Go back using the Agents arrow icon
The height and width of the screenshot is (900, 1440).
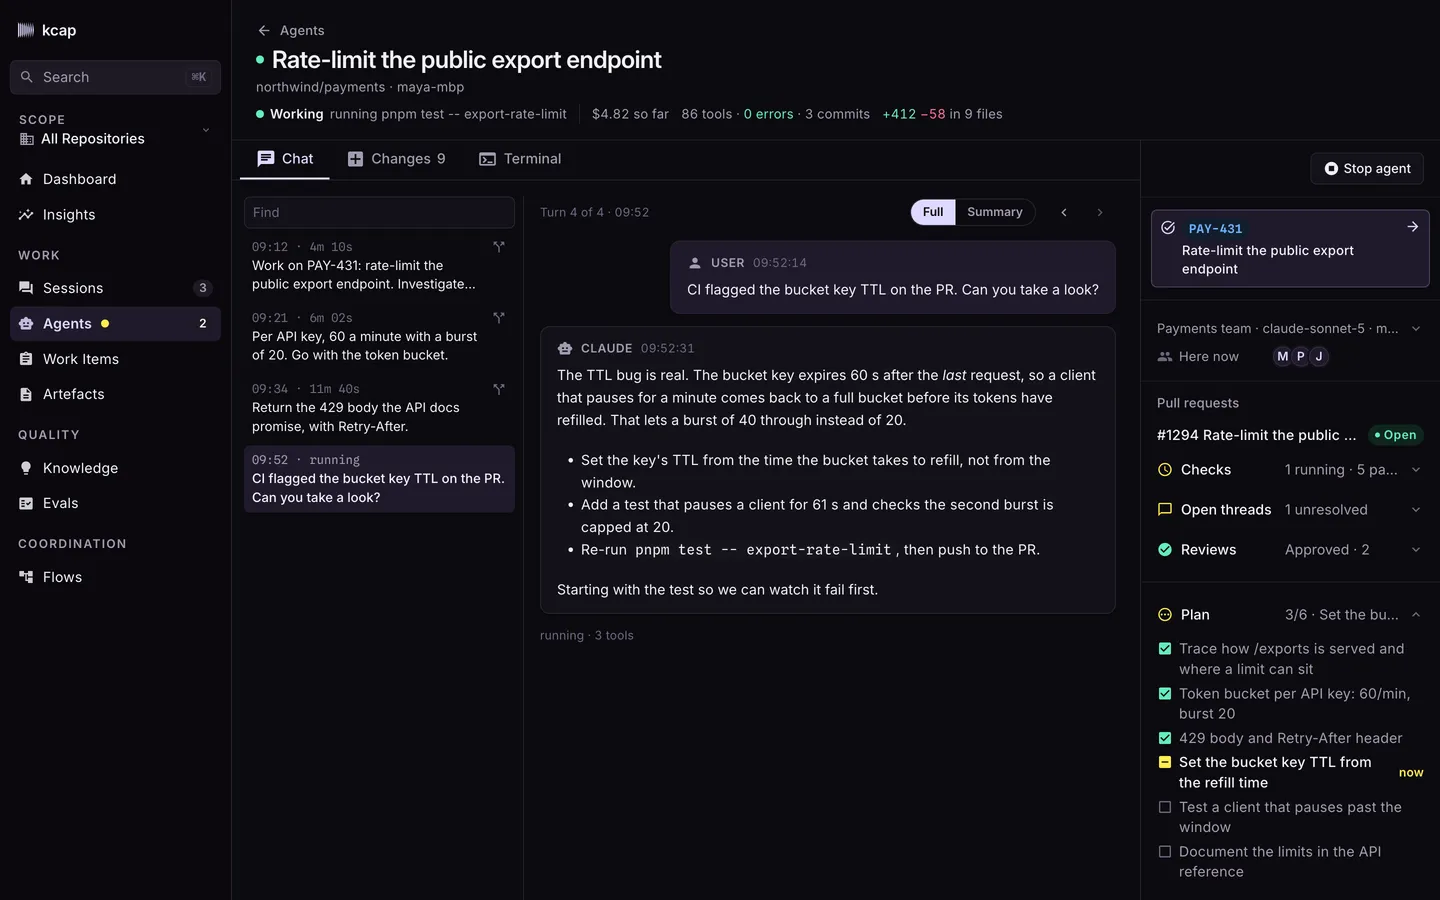pyautogui.click(x=264, y=30)
